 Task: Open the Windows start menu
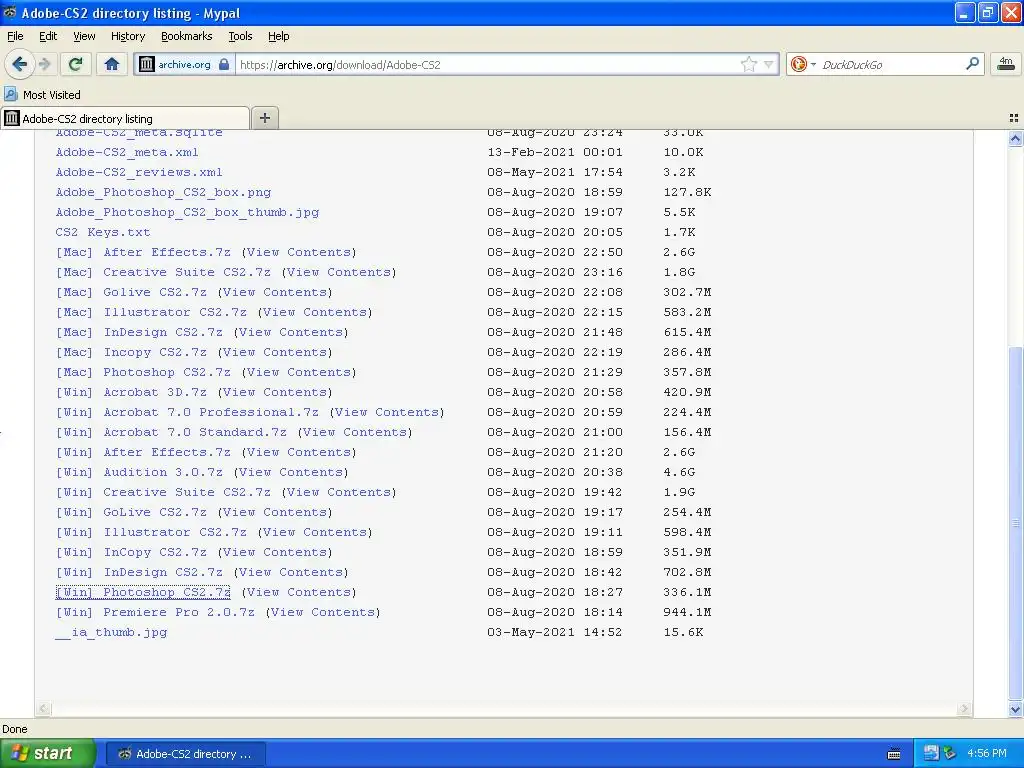tap(47, 754)
